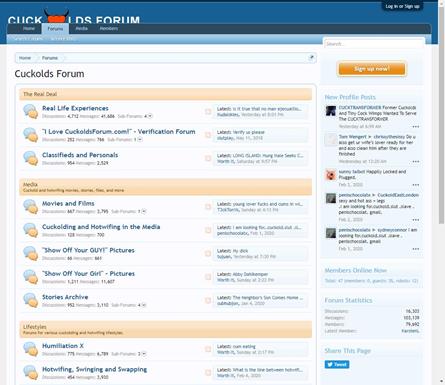Expand sub-forums list for Movies and Films
Screen dimensions: 445x385
coord(144,211)
